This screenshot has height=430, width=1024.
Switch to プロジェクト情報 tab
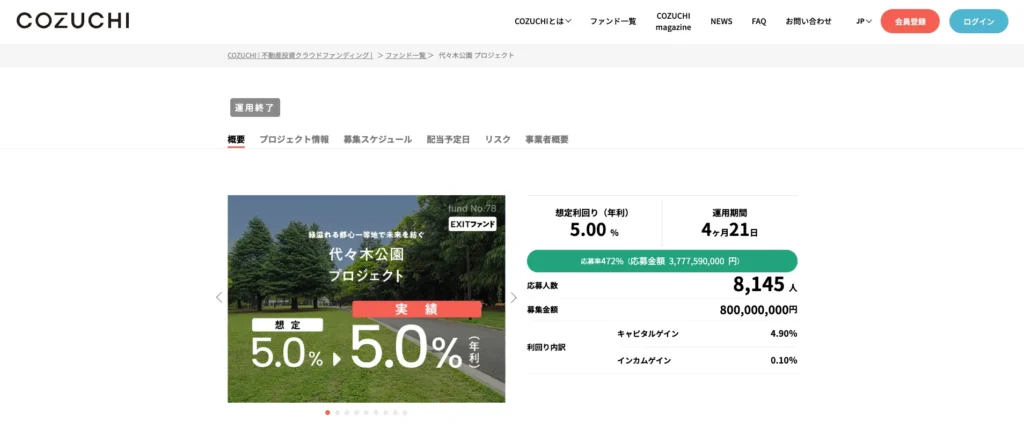click(x=294, y=139)
